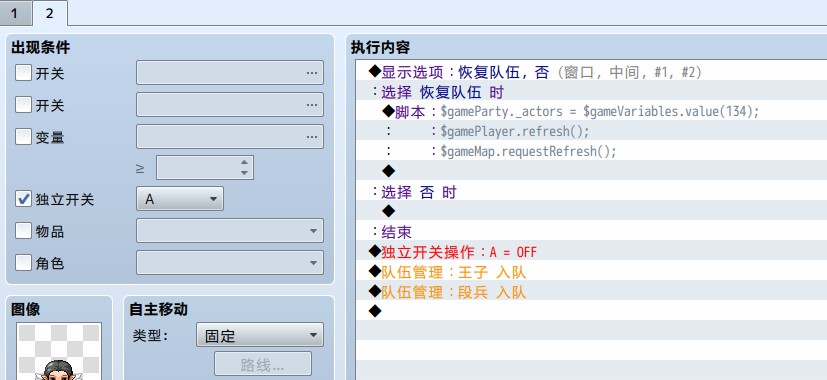Image resolution: width=827 pixels, height=380 pixels.
Task: Select the 显示选项 command line
Action: point(591,71)
